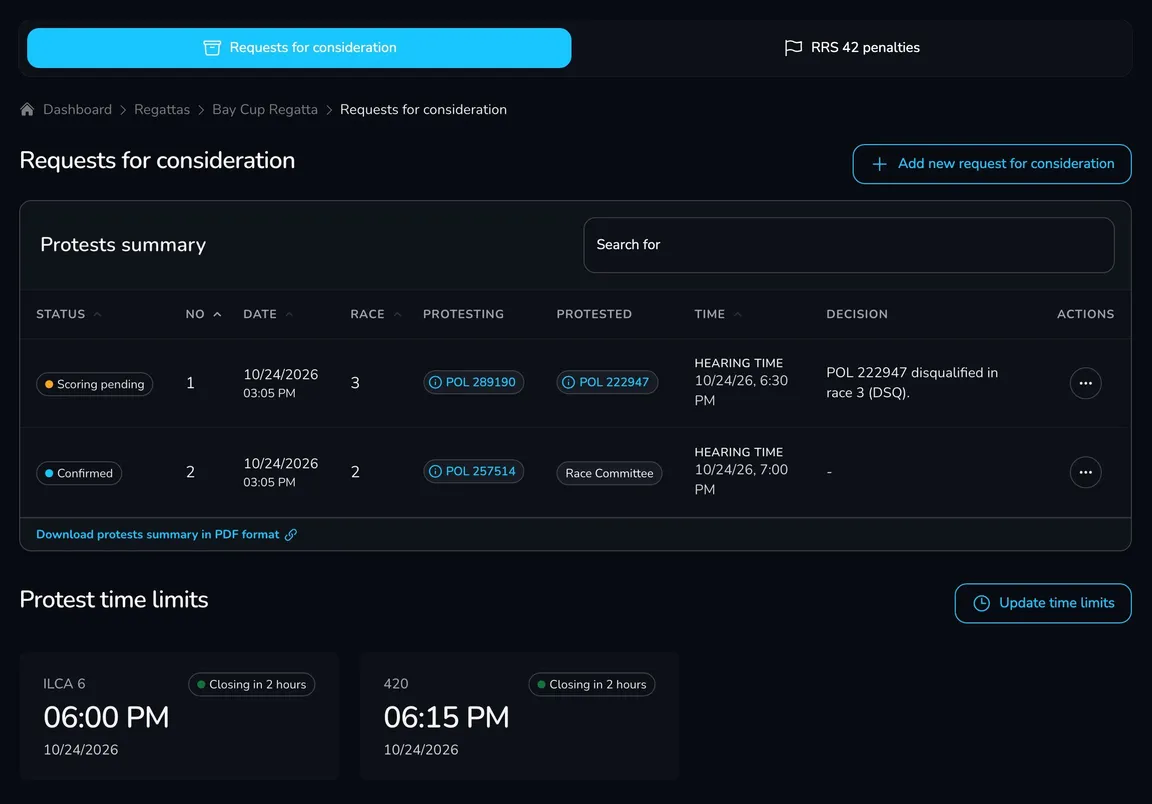
Task: Click the 06:15 PM time limit value
Action: click(446, 717)
